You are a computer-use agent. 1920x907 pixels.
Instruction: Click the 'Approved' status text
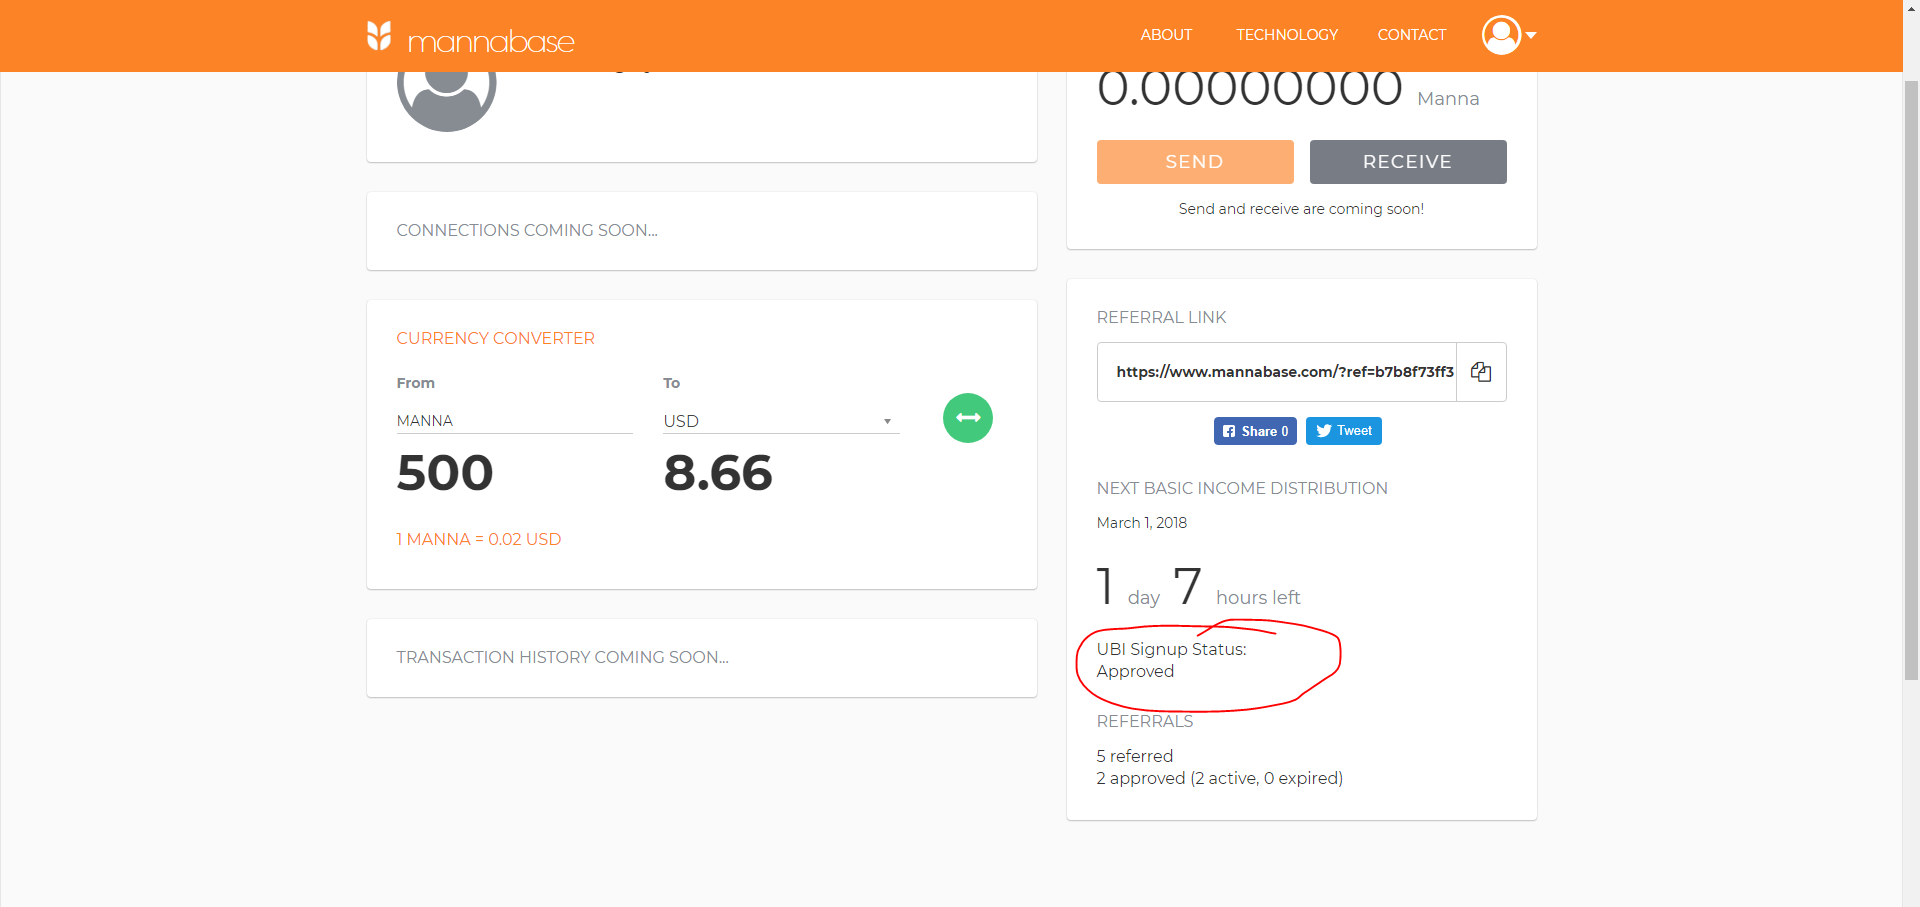pyautogui.click(x=1135, y=671)
